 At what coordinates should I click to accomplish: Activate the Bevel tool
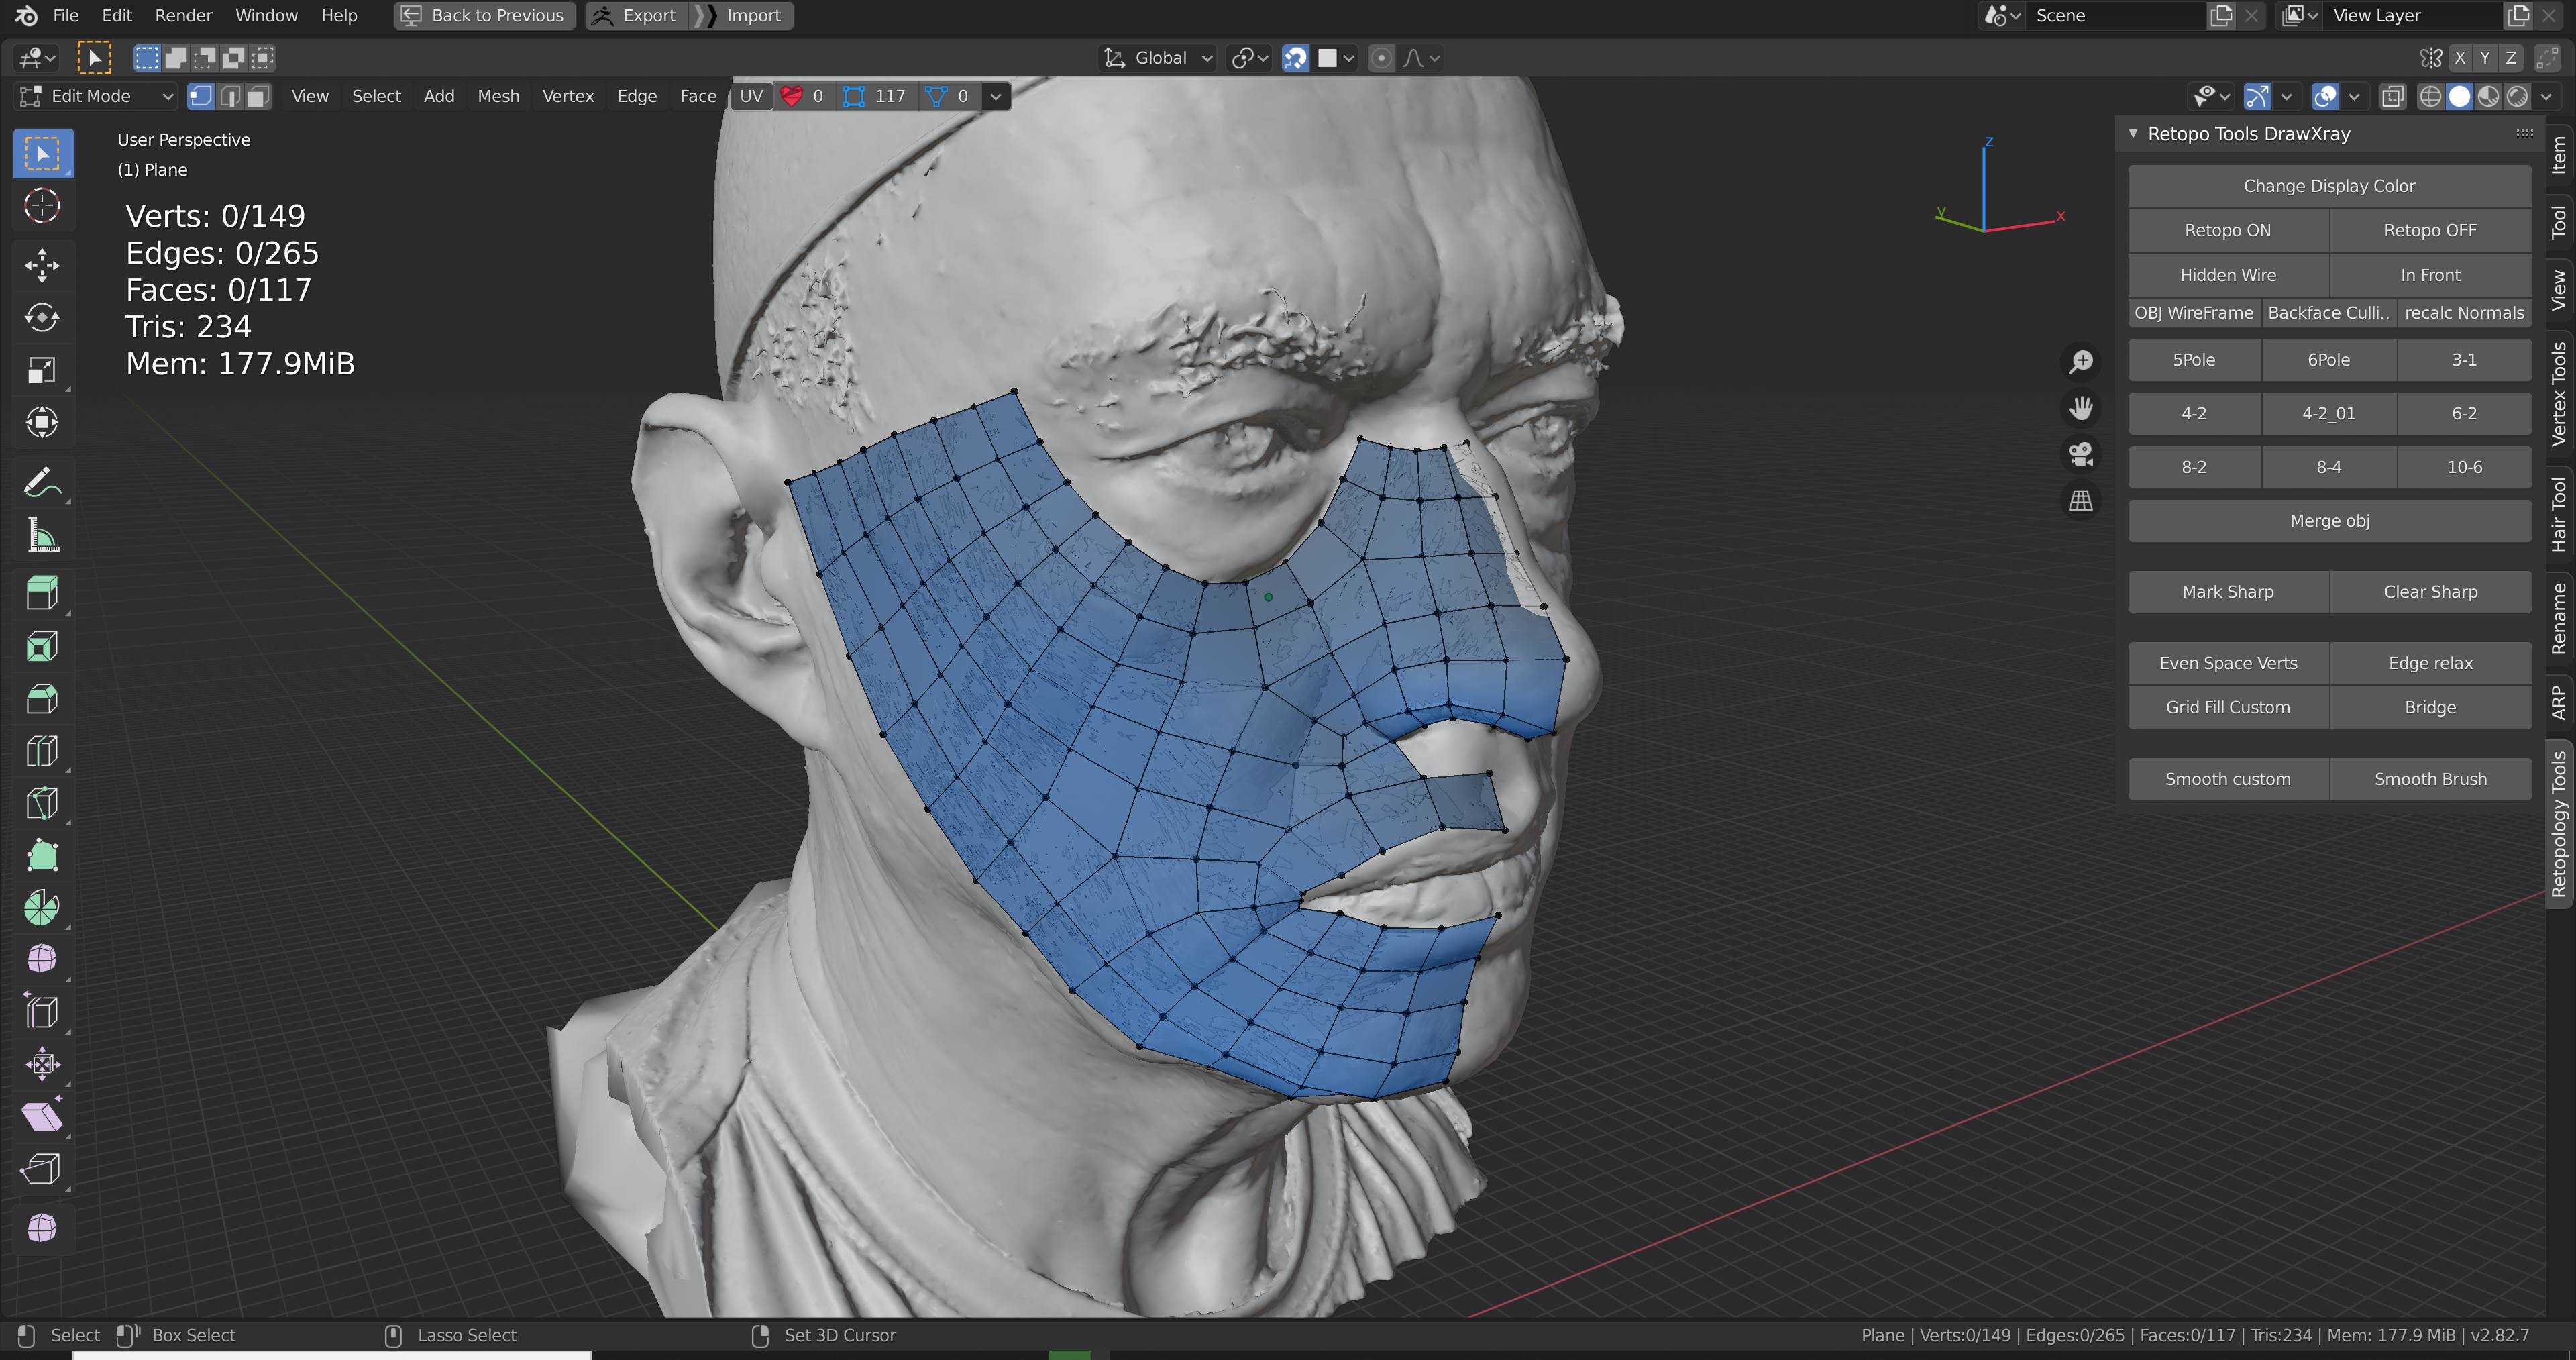pyautogui.click(x=42, y=699)
